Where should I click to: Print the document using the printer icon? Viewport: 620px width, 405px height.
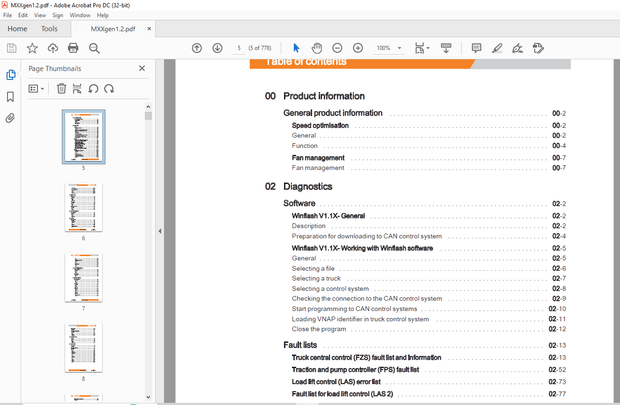73,48
